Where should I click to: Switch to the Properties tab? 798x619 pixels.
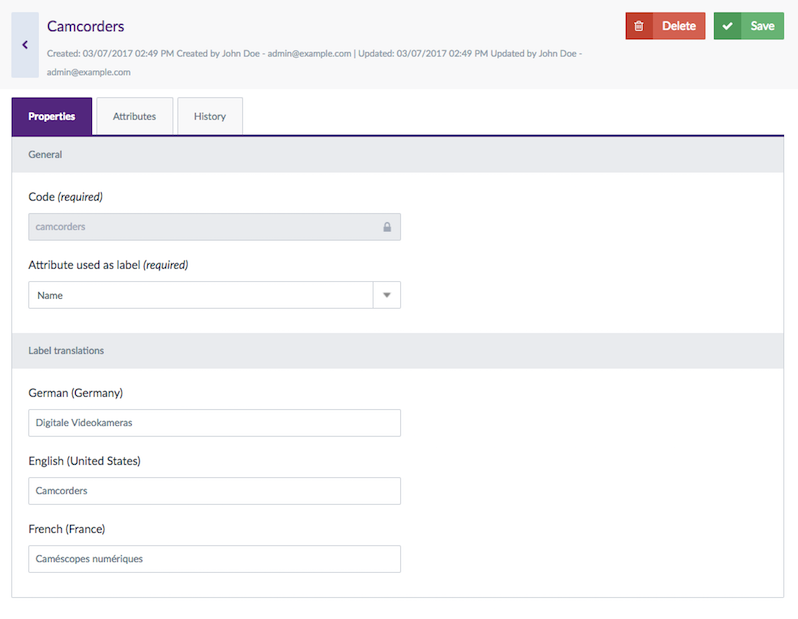(52, 116)
